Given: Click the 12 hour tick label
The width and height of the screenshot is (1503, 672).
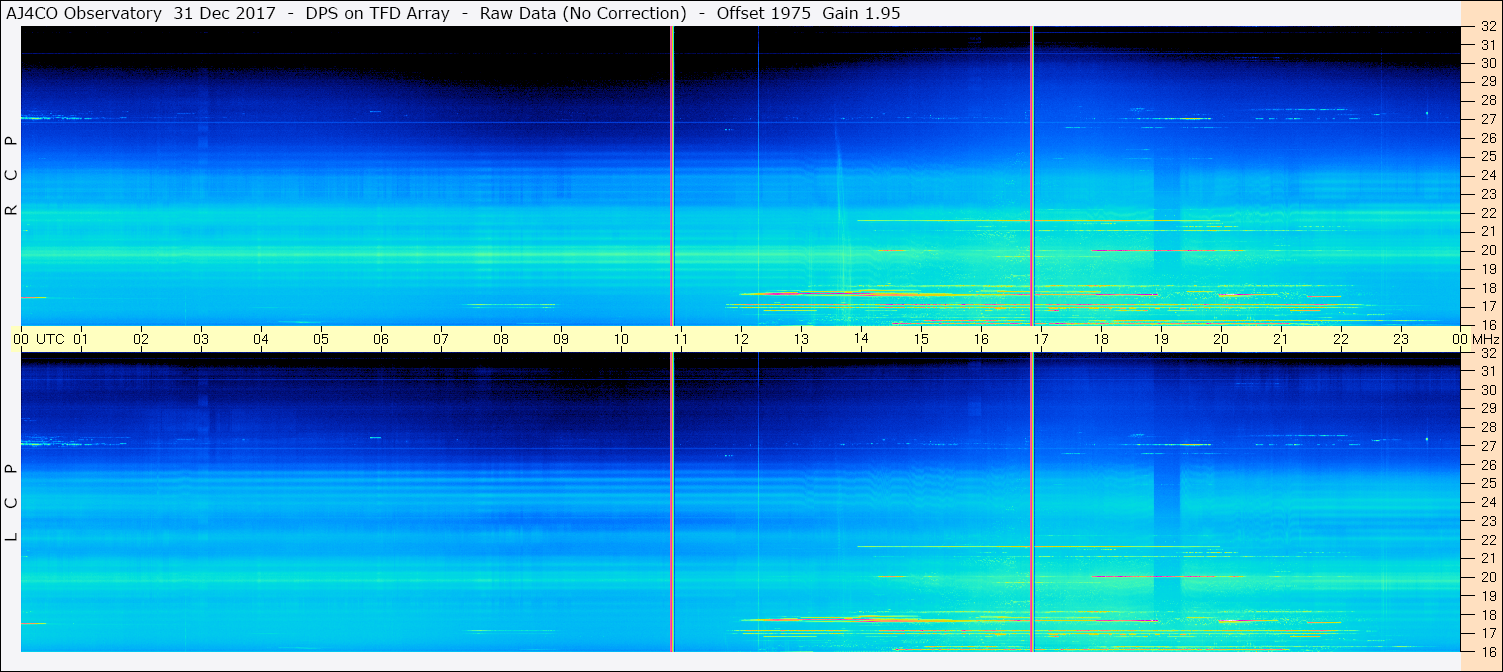Looking at the screenshot, I should pos(741,339).
